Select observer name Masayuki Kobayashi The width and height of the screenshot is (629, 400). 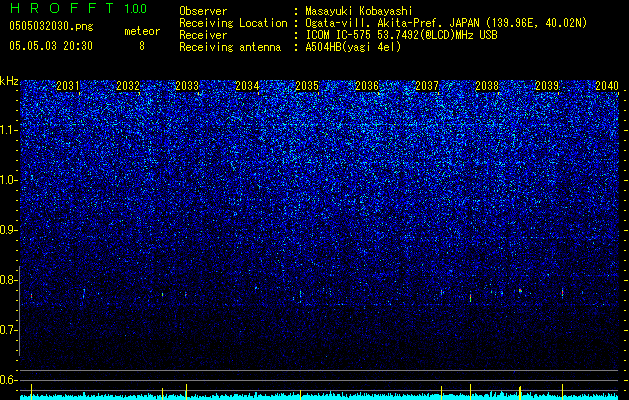coord(359,11)
